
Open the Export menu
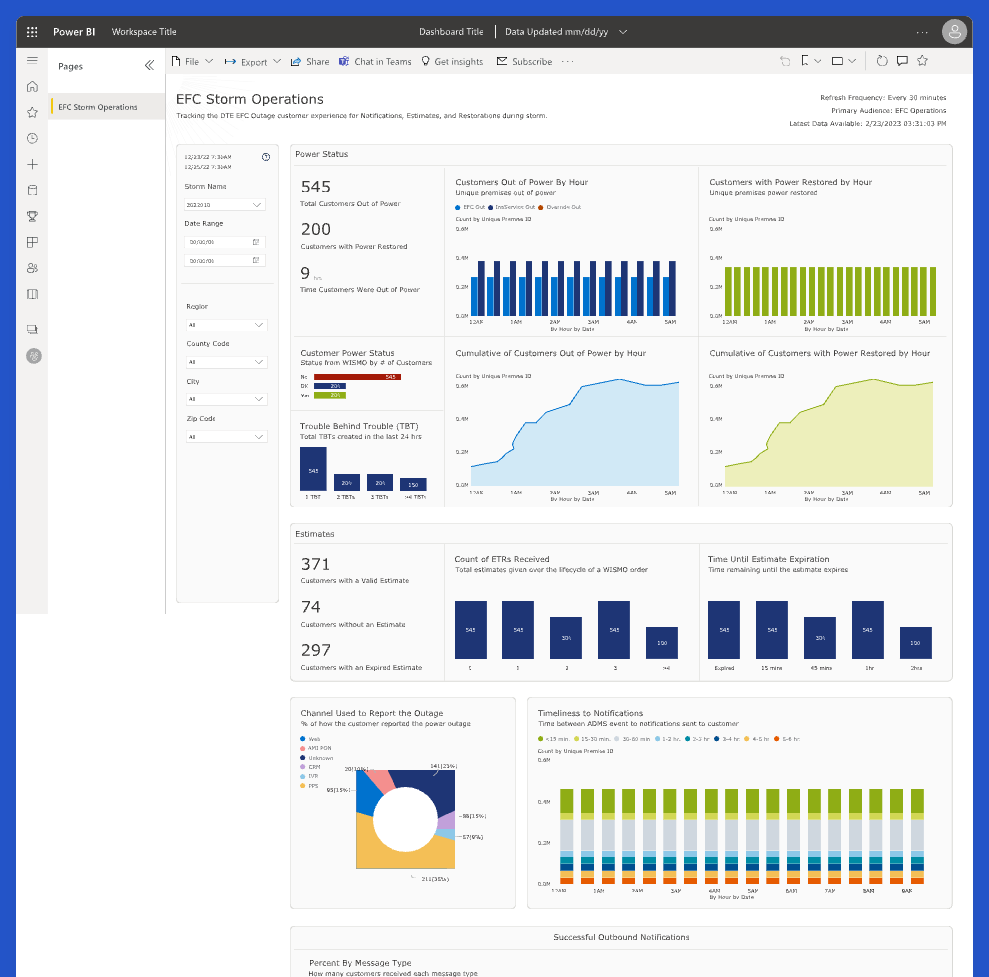[x=252, y=62]
